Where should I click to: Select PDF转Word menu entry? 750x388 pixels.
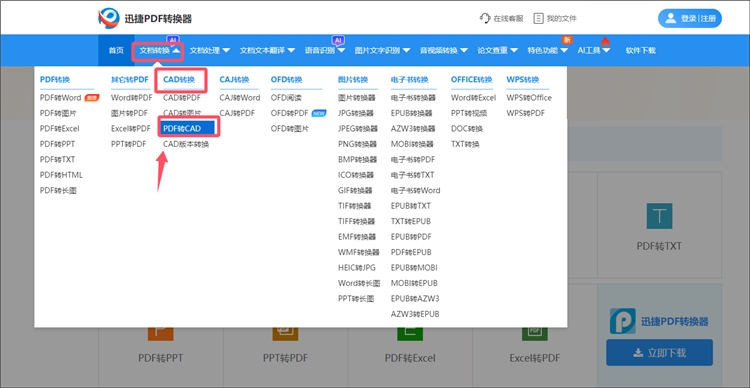[x=61, y=98]
